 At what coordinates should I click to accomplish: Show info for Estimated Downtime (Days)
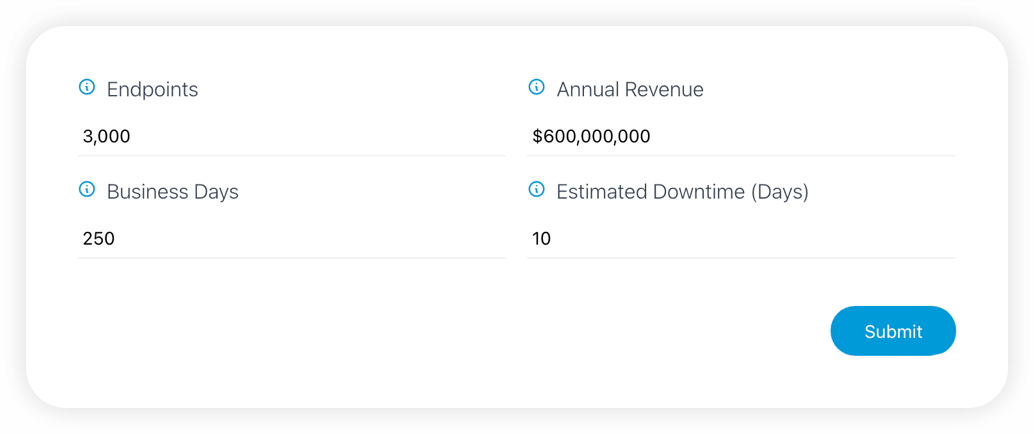pos(537,190)
